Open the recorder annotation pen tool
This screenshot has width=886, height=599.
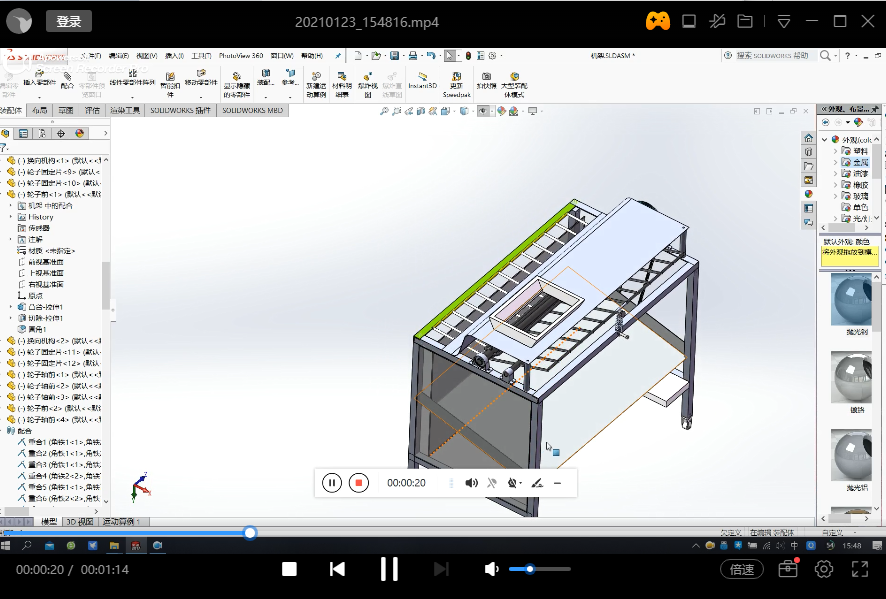click(537, 483)
